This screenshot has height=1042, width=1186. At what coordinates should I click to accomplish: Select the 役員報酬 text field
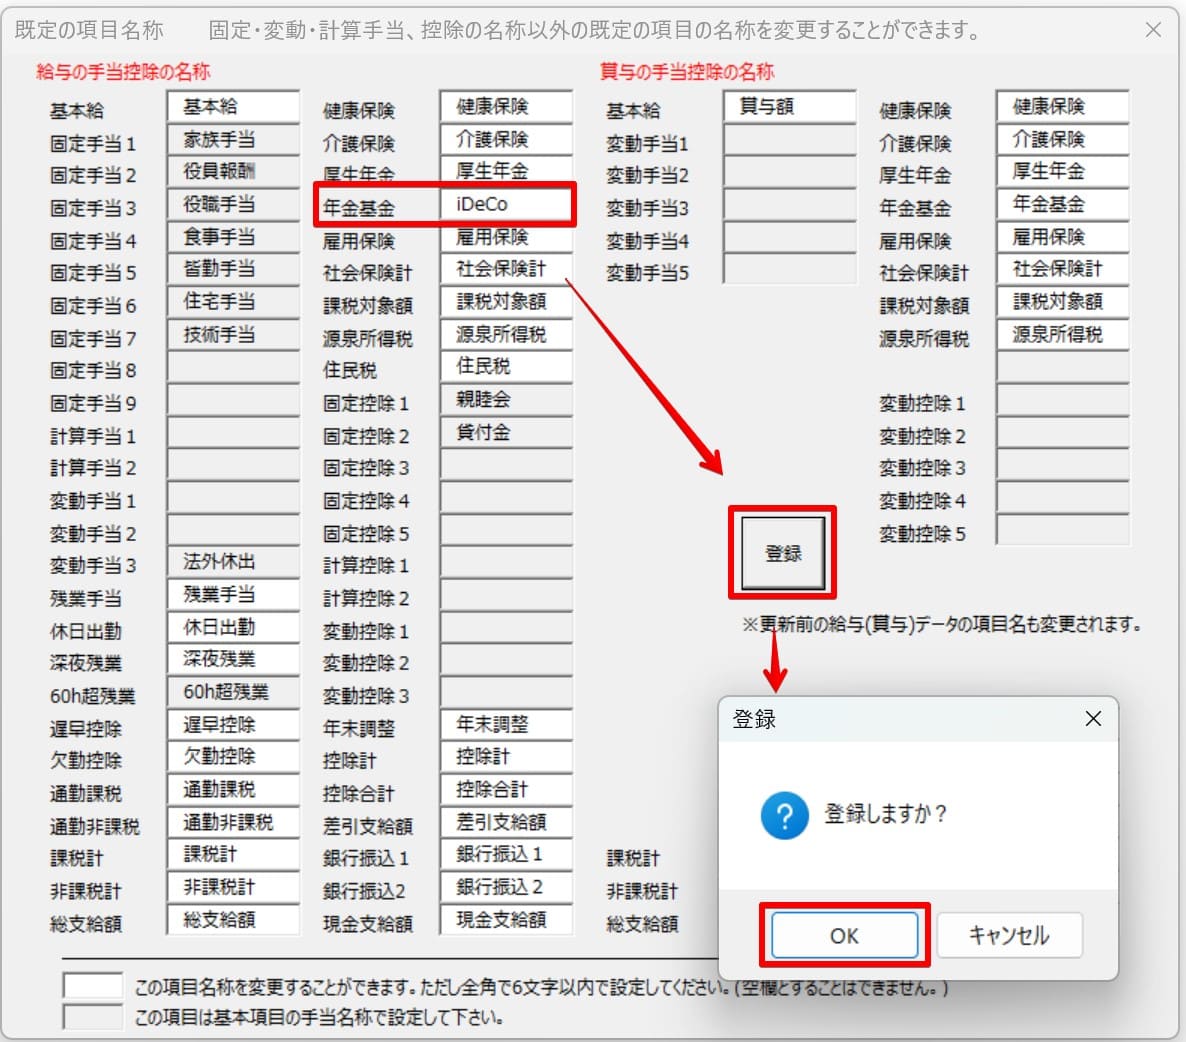(x=233, y=171)
